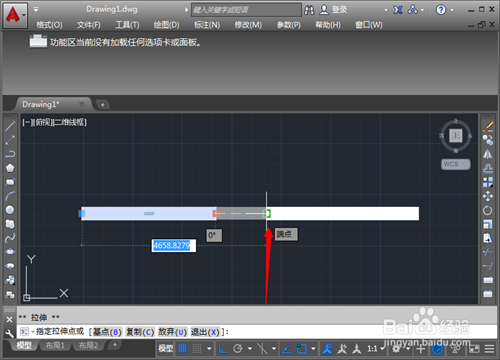Select the Insert Block tool
The width and height of the screenshot is (500, 360).
click(10, 280)
